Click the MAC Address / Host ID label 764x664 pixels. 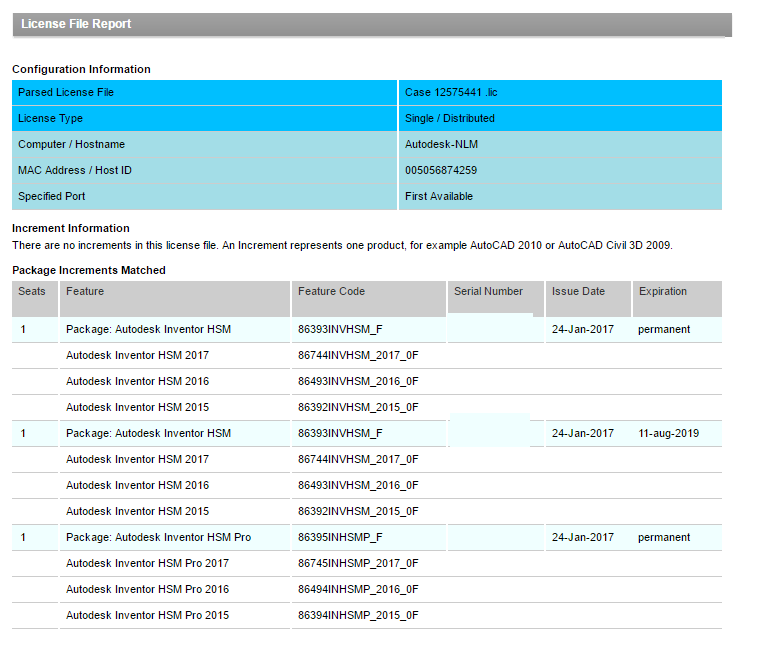pos(75,170)
